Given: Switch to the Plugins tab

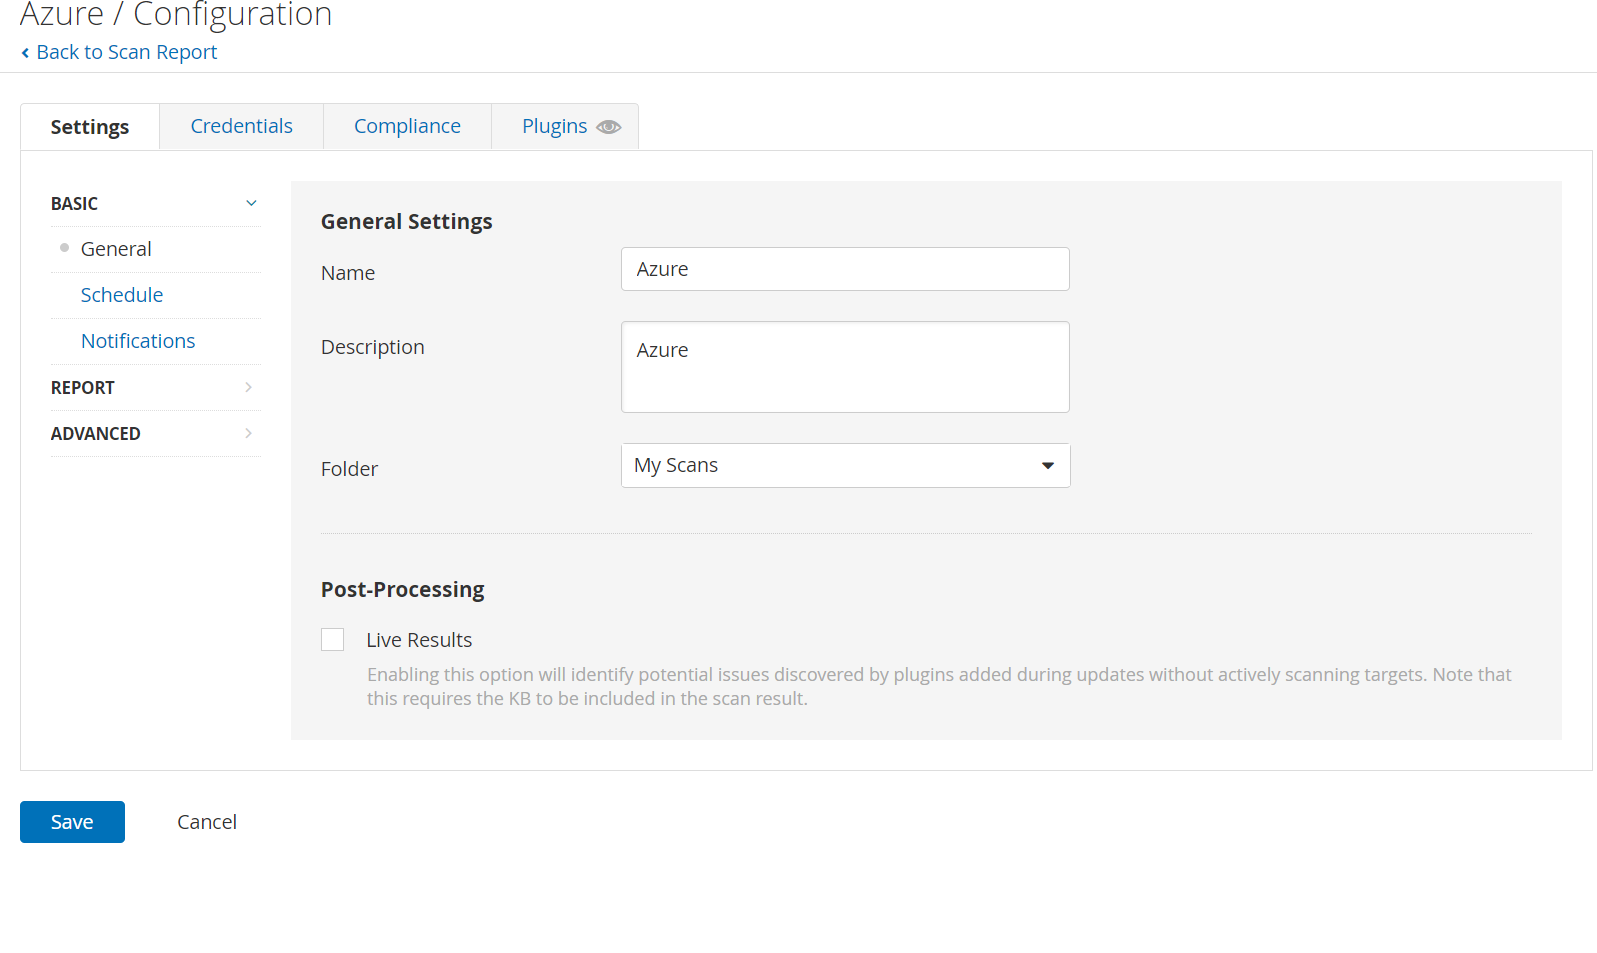Looking at the screenshot, I should [x=554, y=127].
